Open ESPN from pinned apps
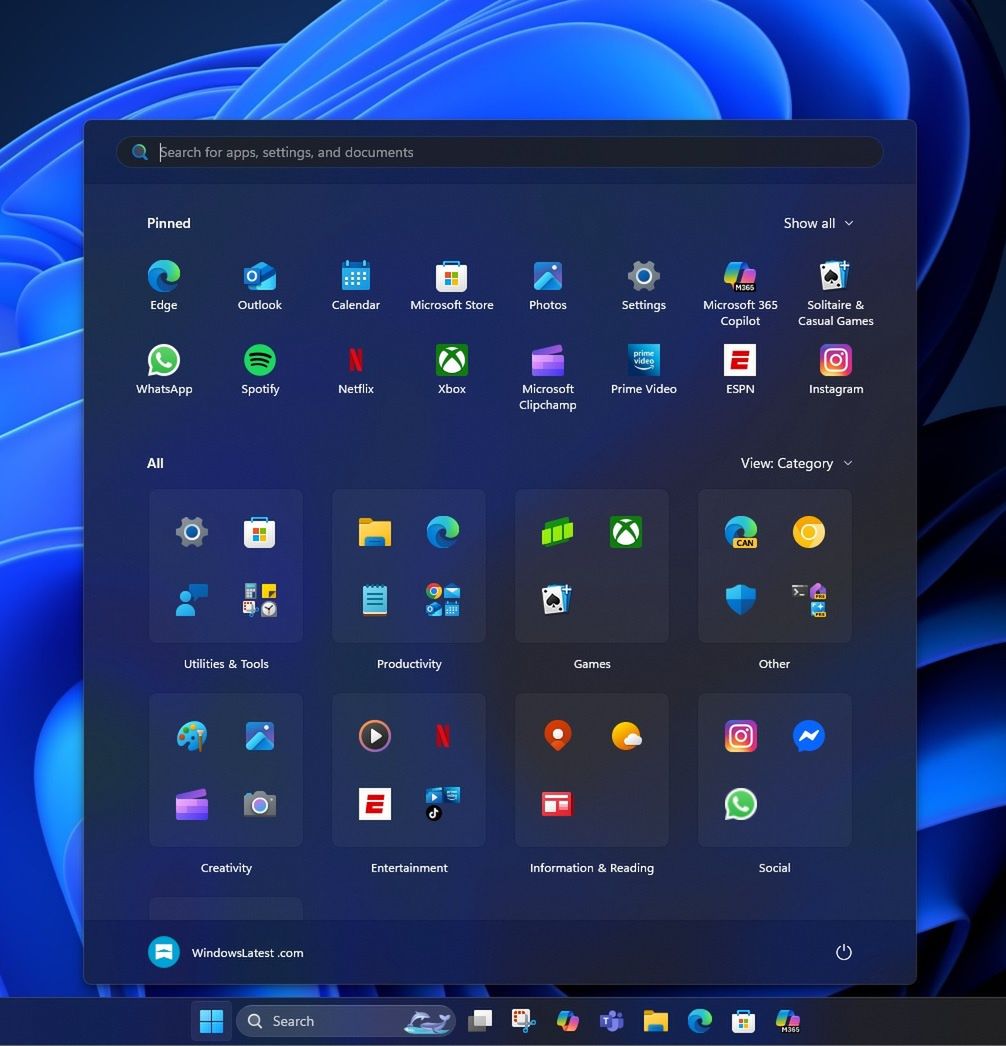Viewport: 1006px width, 1046px height. pos(739,360)
